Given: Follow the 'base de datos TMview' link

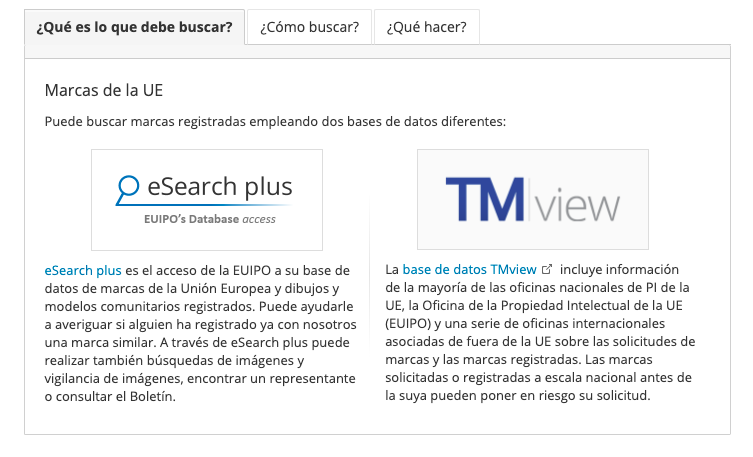Looking at the screenshot, I should click(x=469, y=270).
